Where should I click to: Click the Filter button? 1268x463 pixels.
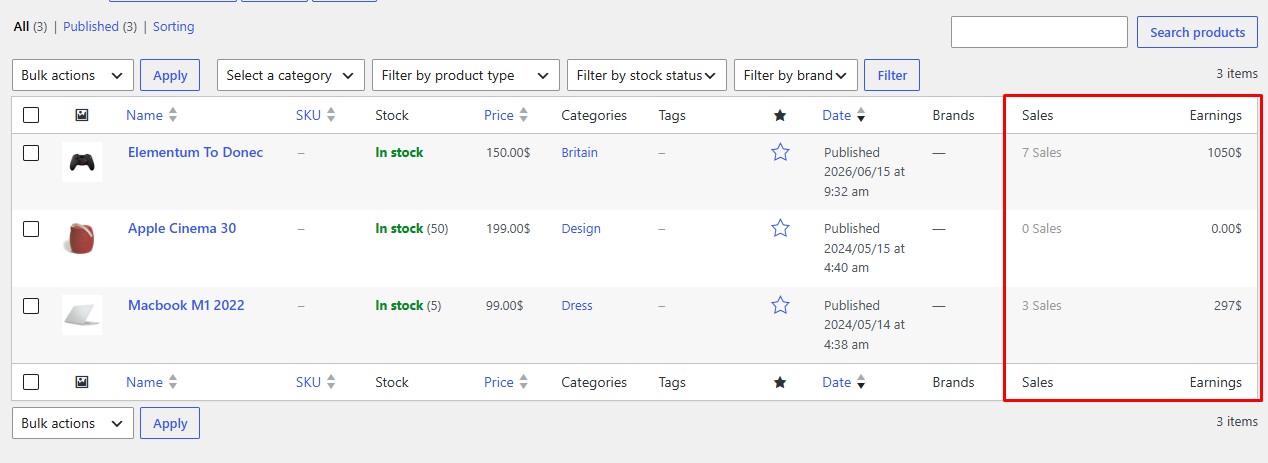pyautogui.click(x=892, y=75)
